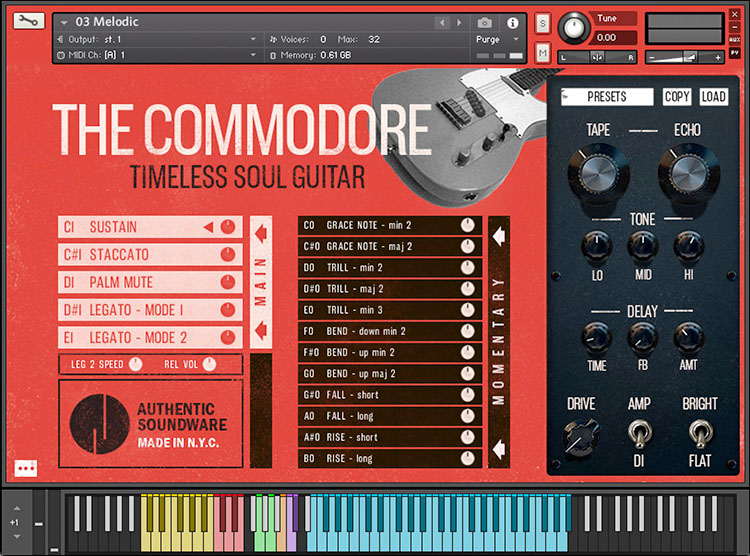The height and width of the screenshot is (556, 750).
Task: Toggle the PV button
Action: (735, 52)
